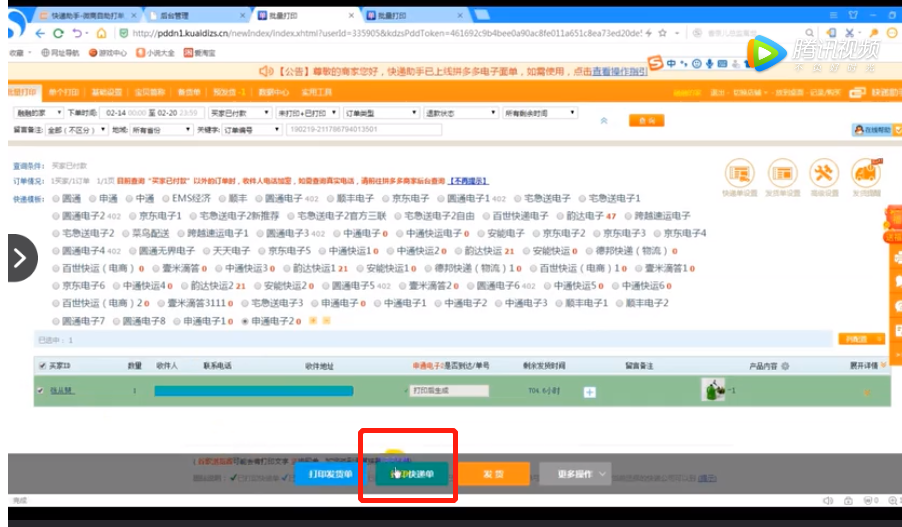Click the 打印发货单 button
Viewport: 902px width, 527px height.
[330, 474]
